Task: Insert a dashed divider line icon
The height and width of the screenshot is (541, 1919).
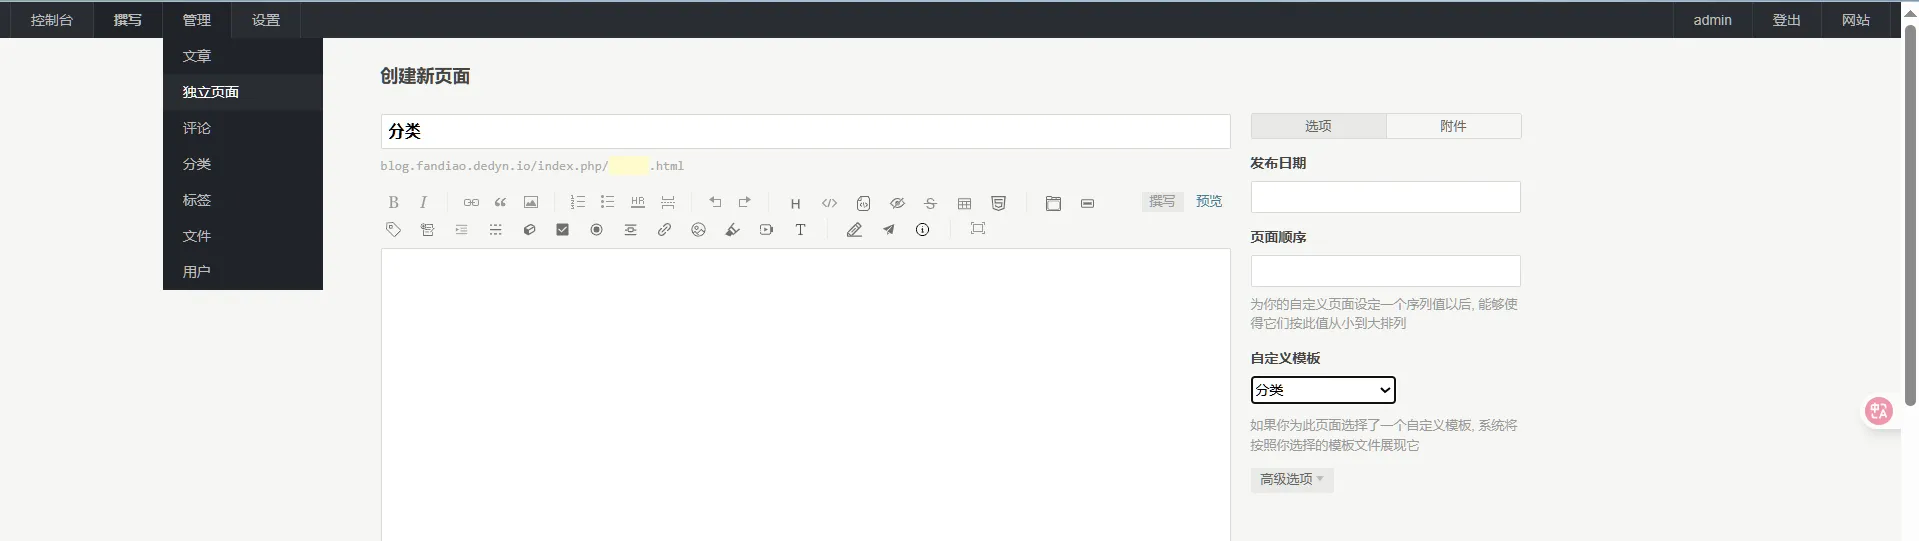Action: (496, 229)
